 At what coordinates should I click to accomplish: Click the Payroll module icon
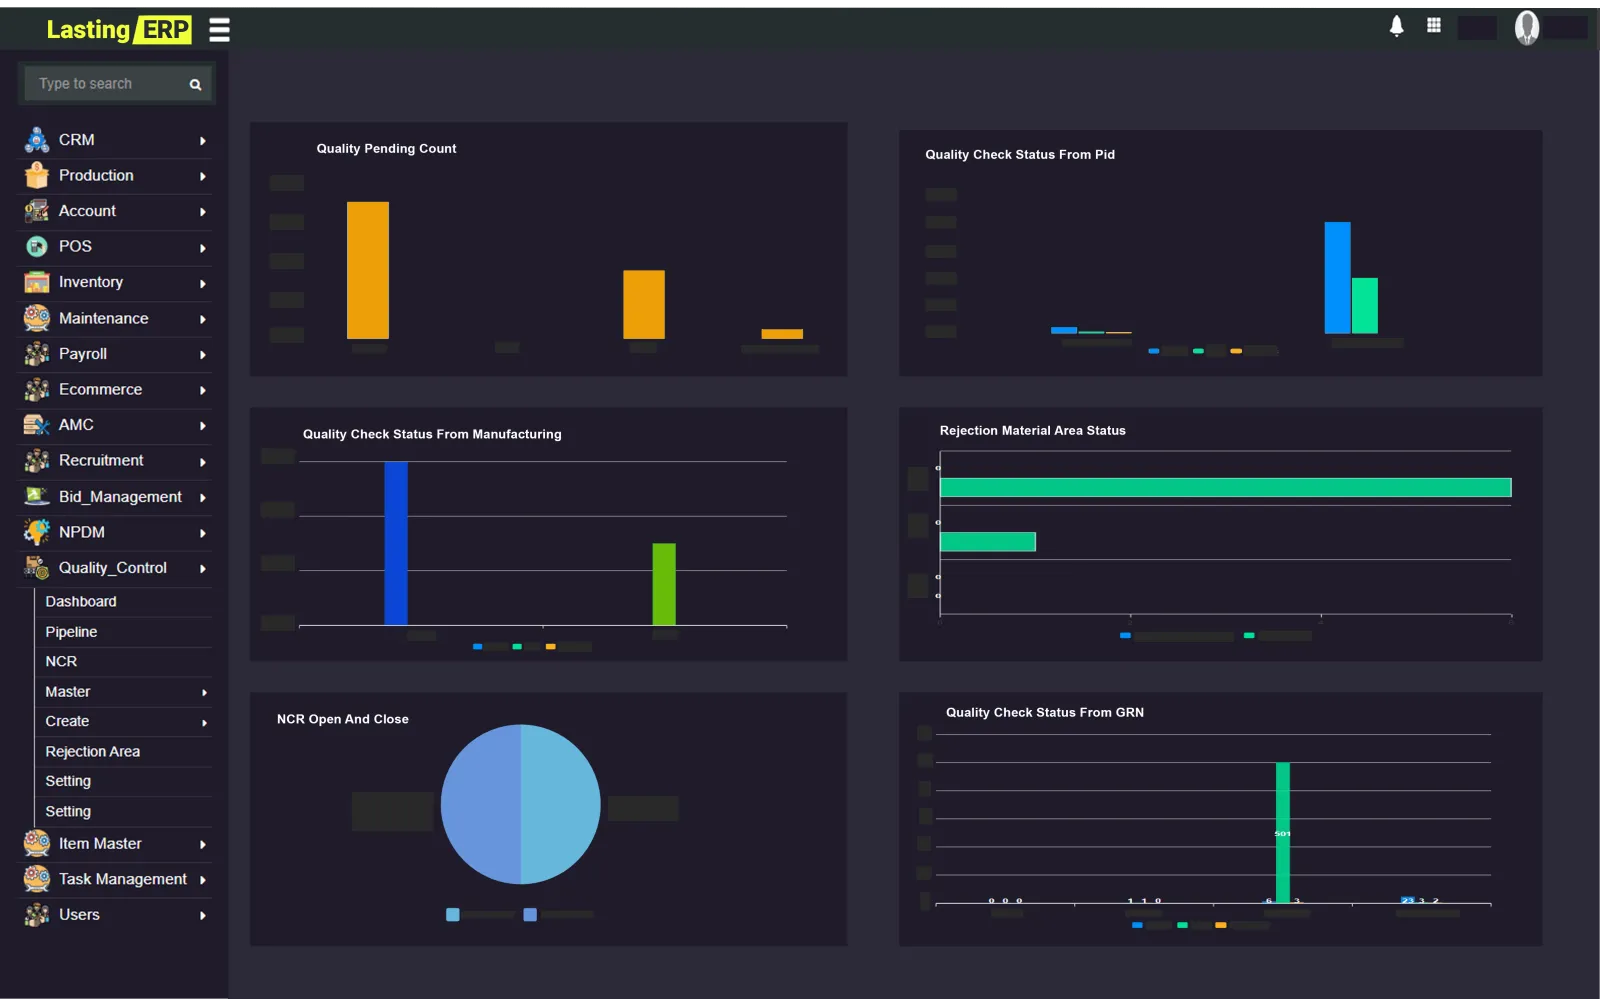[37, 354]
